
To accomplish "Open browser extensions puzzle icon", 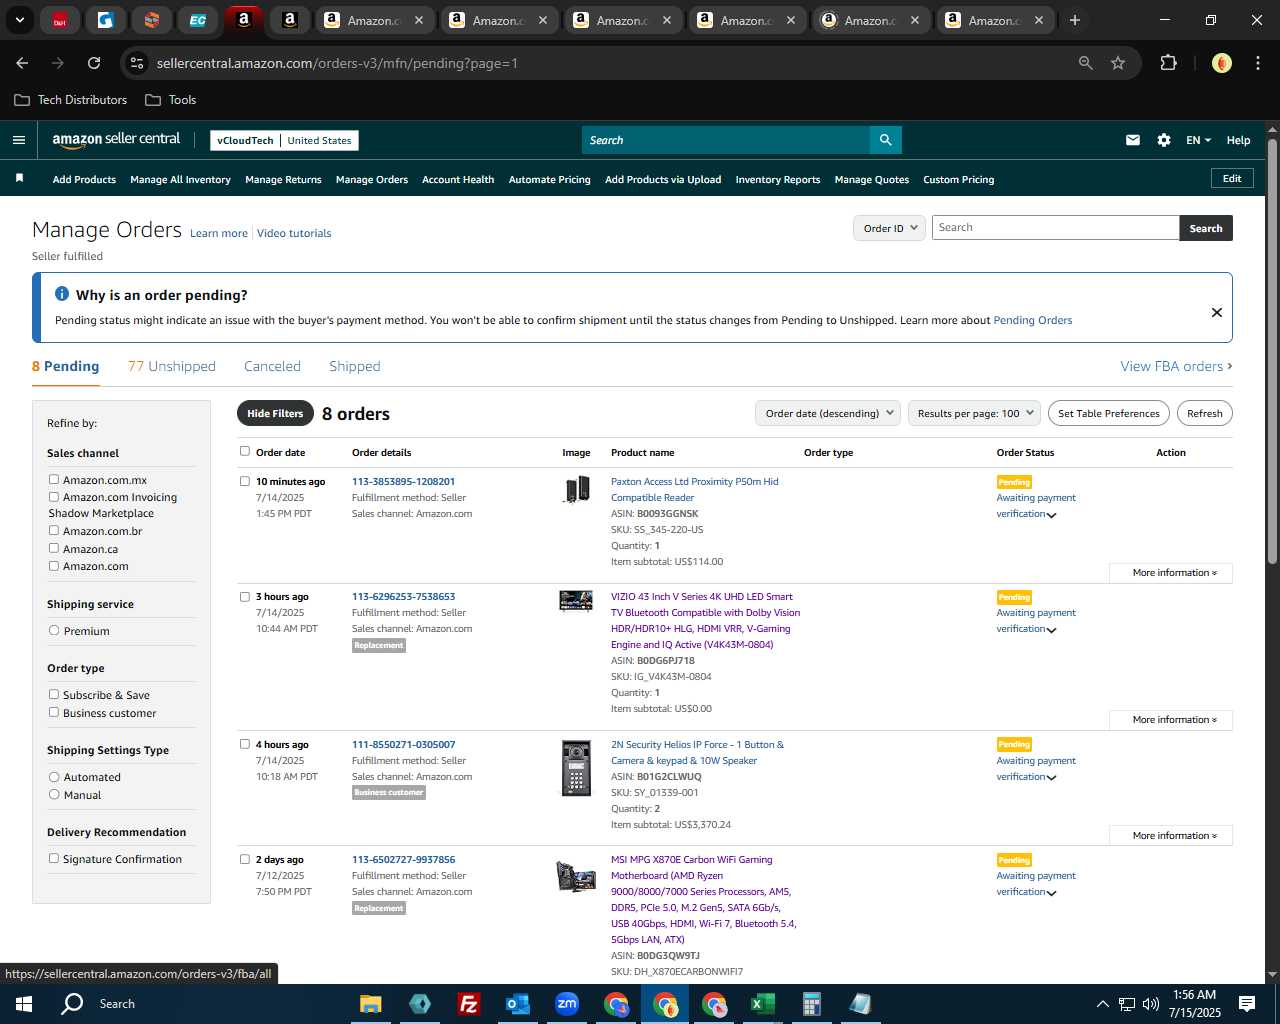I will tap(1168, 63).
